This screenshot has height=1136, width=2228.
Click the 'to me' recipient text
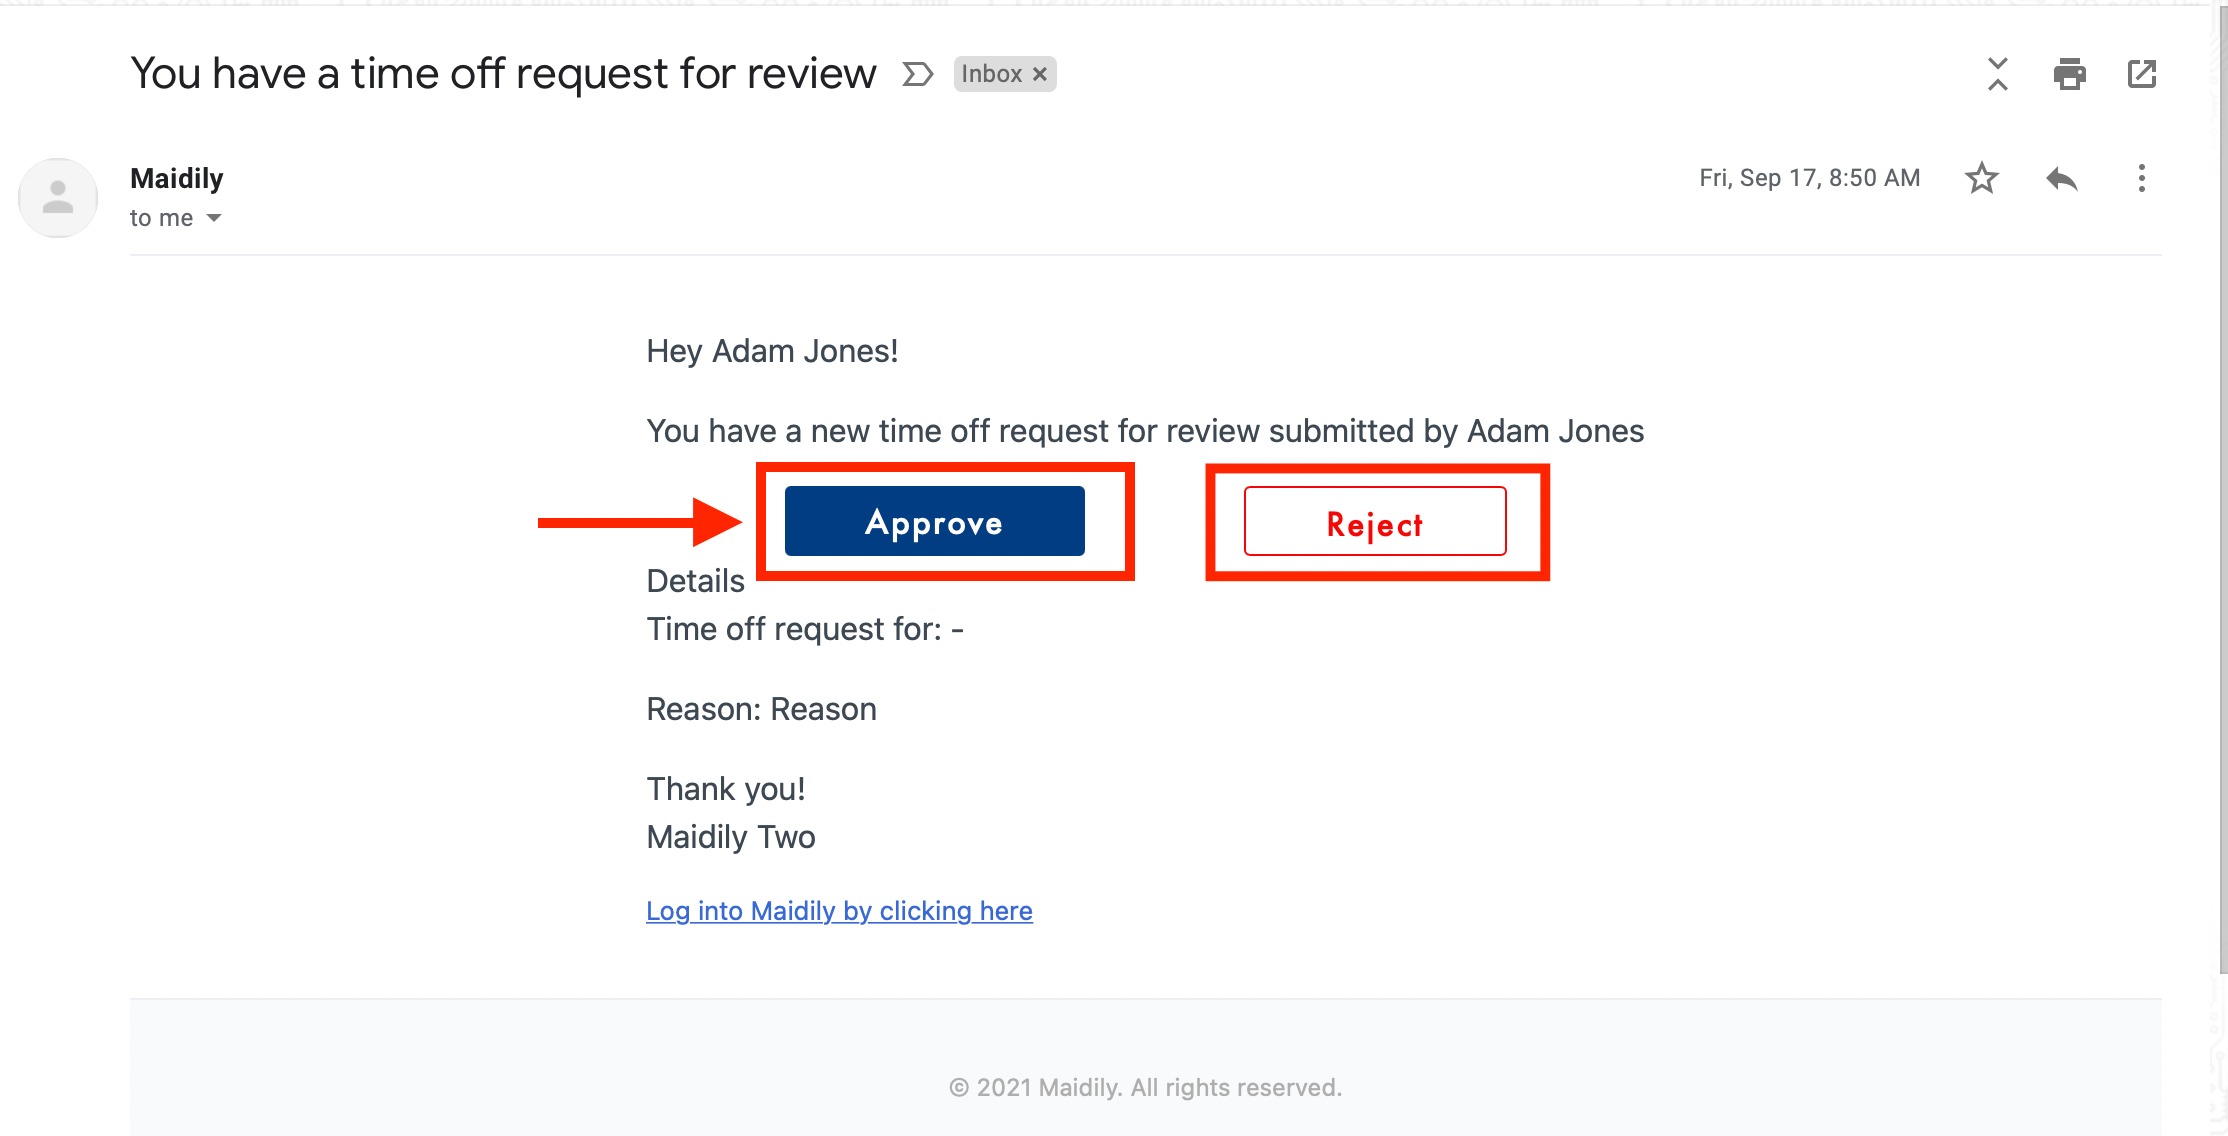161,218
